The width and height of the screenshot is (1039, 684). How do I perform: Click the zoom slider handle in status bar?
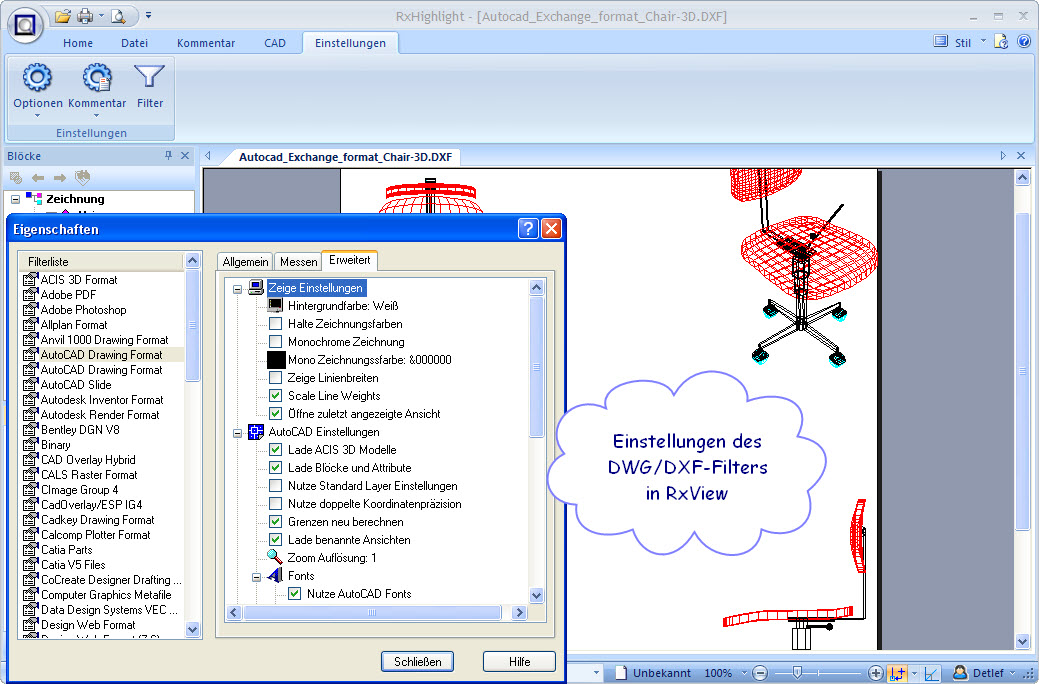click(x=797, y=673)
